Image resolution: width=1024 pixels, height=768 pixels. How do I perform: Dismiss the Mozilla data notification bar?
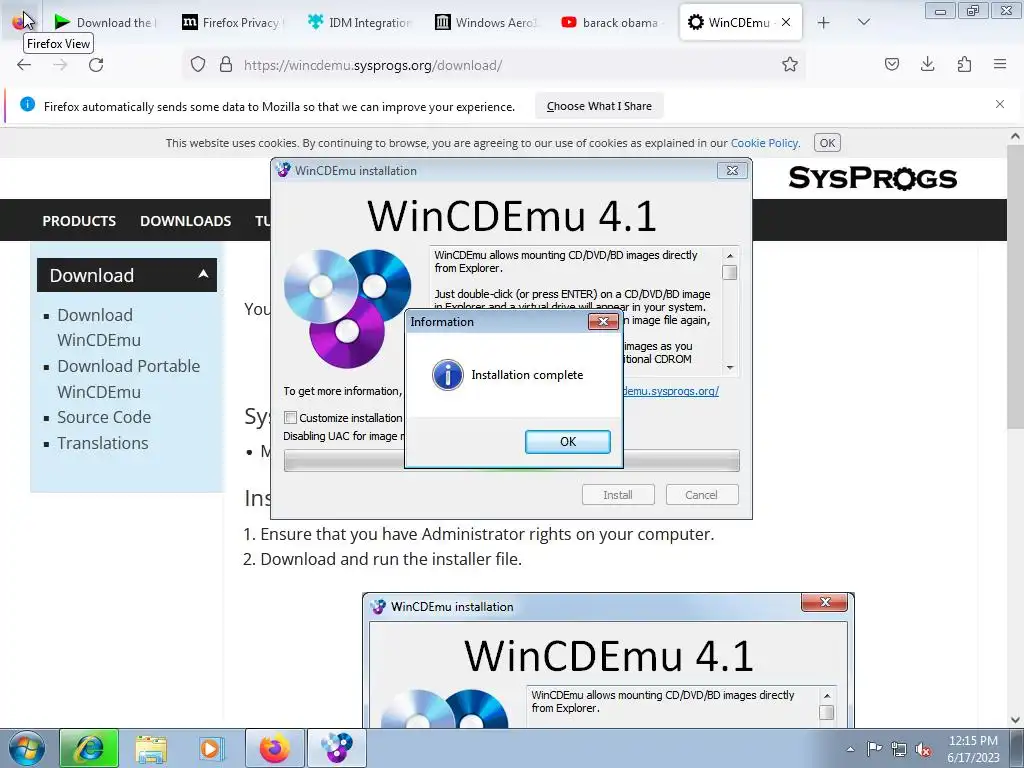(1000, 104)
